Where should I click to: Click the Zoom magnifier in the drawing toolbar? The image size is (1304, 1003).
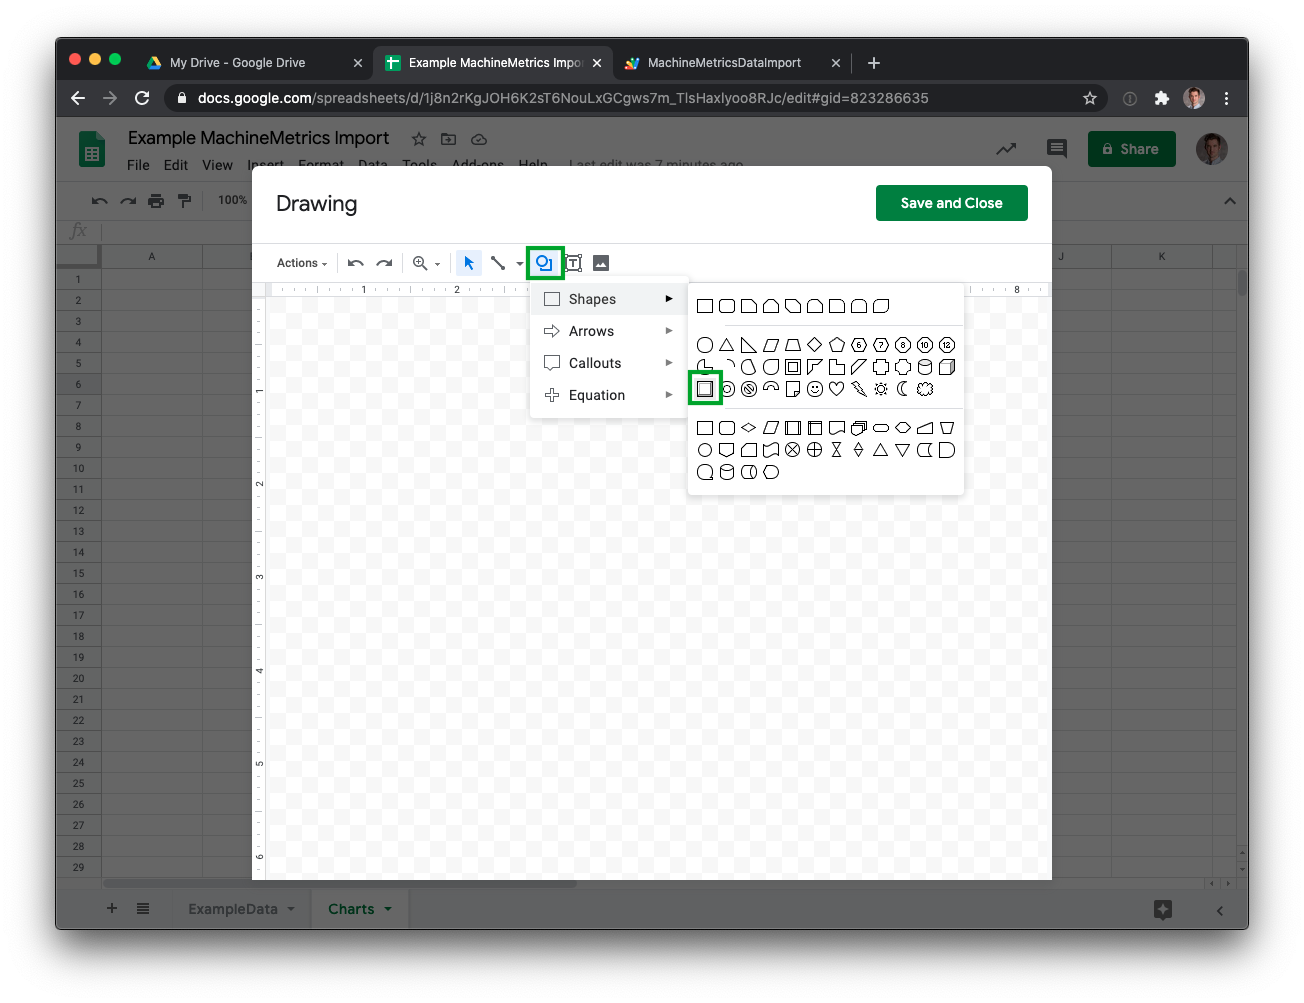tap(420, 263)
